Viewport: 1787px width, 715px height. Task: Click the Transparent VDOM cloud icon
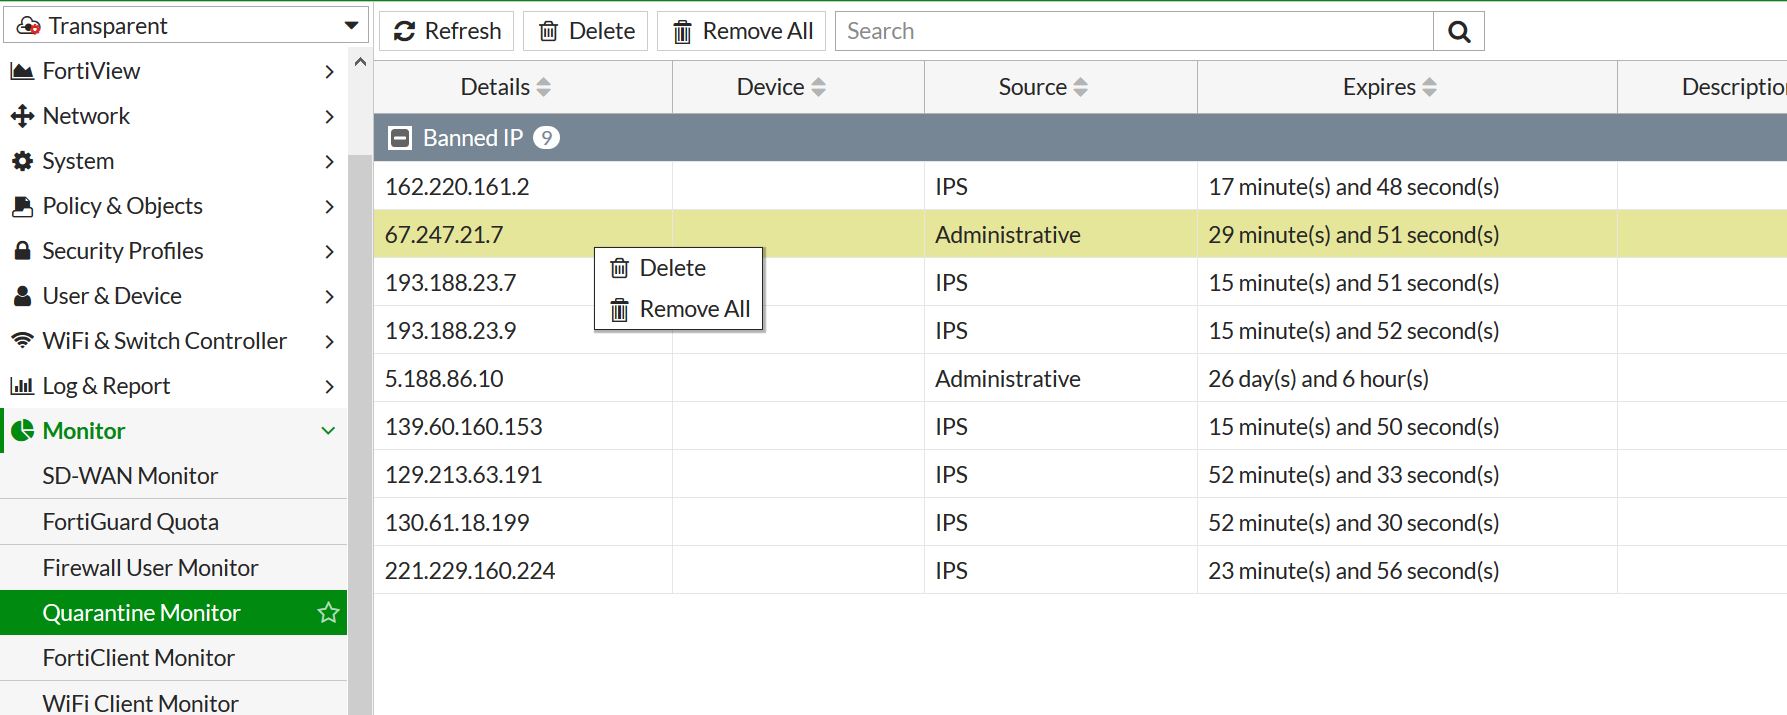pyautogui.click(x=28, y=26)
